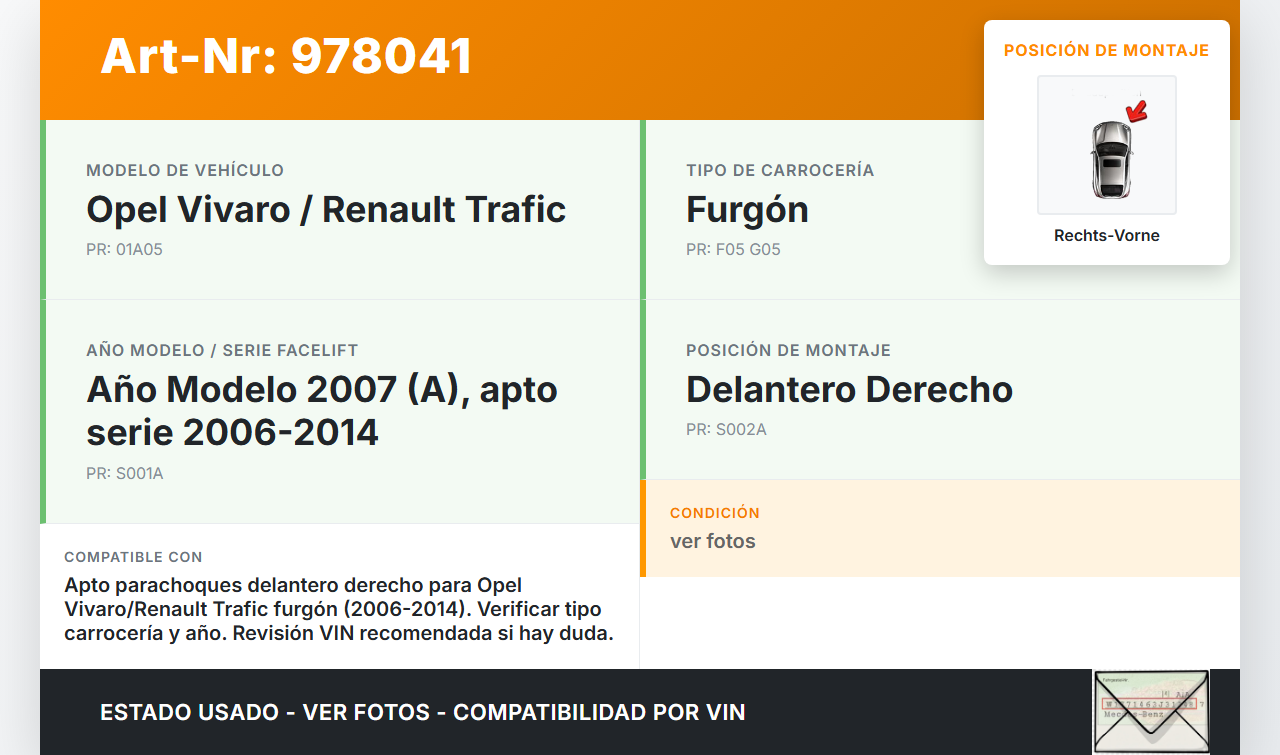Click the ESTADO USADO footer banner text

tap(423, 712)
